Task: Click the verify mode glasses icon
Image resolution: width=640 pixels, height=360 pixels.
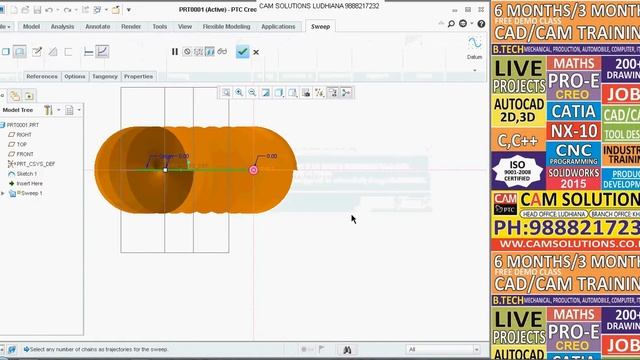Action: (x=222, y=52)
